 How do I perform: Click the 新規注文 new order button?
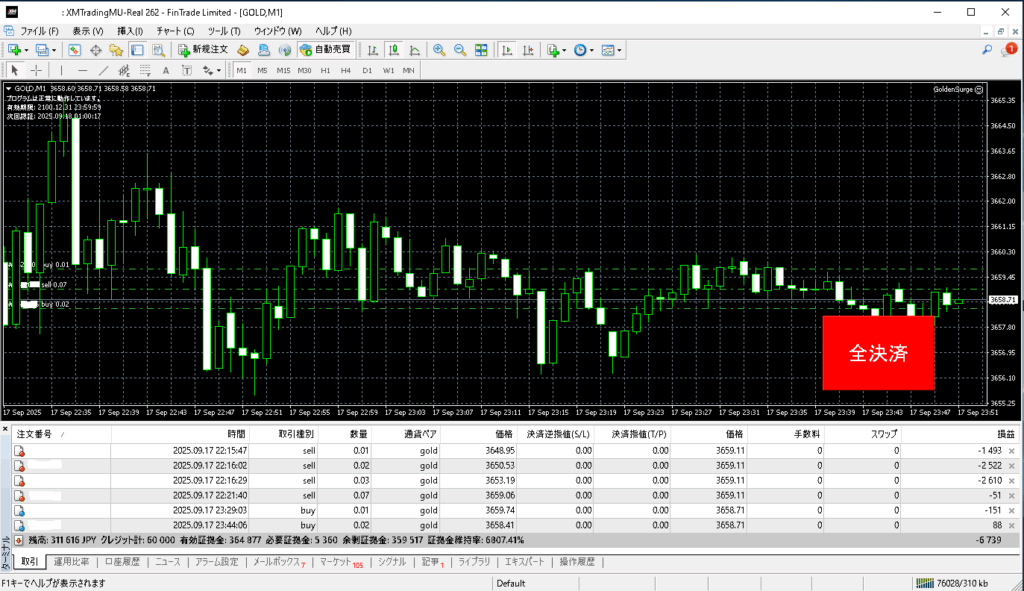[203, 50]
